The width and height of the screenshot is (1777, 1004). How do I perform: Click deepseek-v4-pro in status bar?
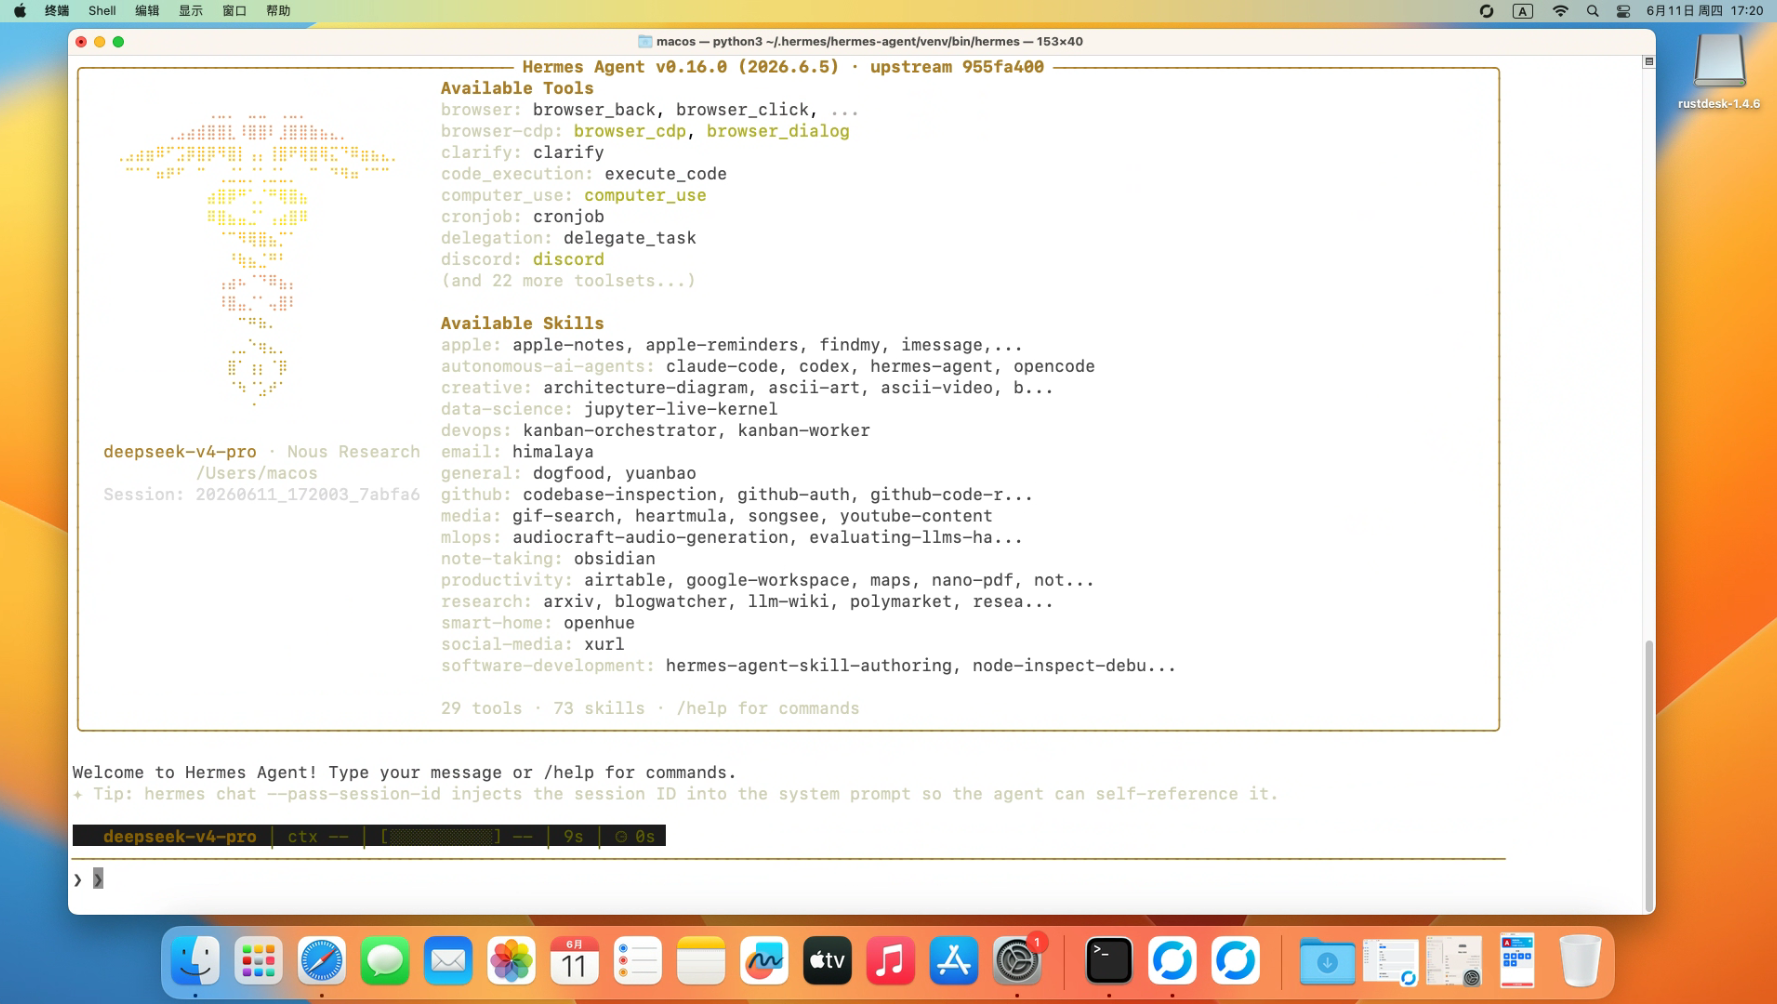pyautogui.click(x=180, y=836)
